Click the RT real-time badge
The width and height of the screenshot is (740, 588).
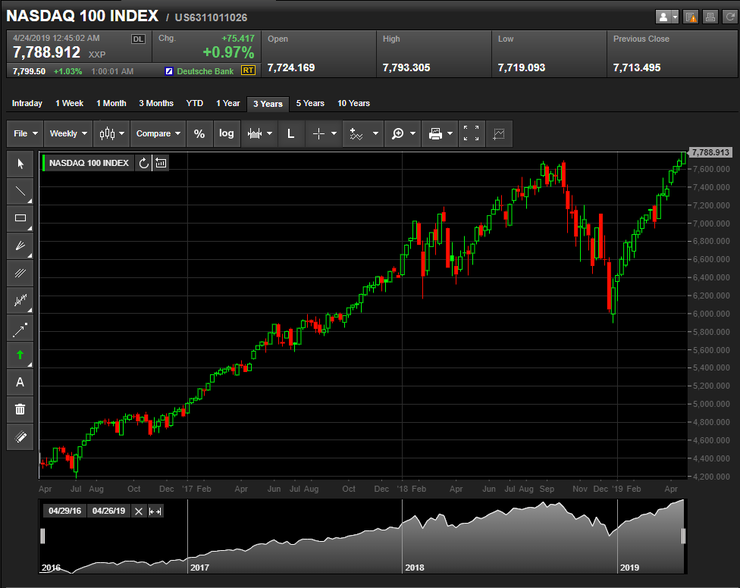[x=248, y=71]
